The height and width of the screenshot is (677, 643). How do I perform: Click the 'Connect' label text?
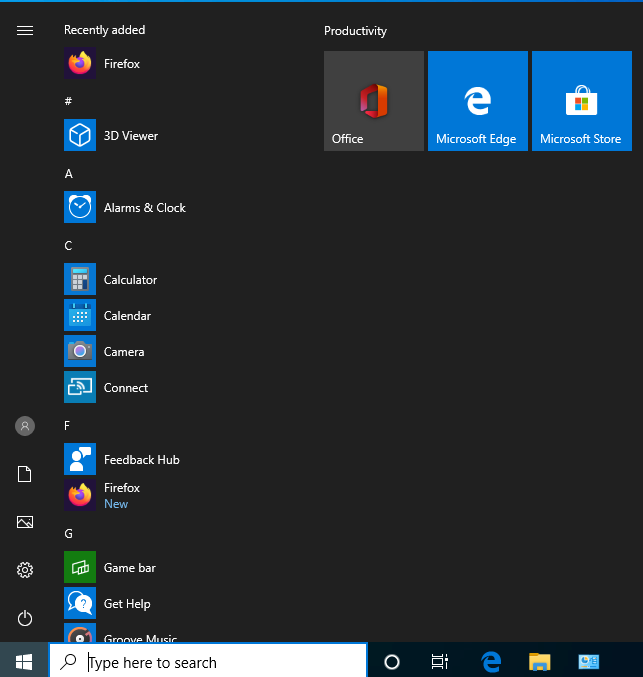pyautogui.click(x=126, y=388)
